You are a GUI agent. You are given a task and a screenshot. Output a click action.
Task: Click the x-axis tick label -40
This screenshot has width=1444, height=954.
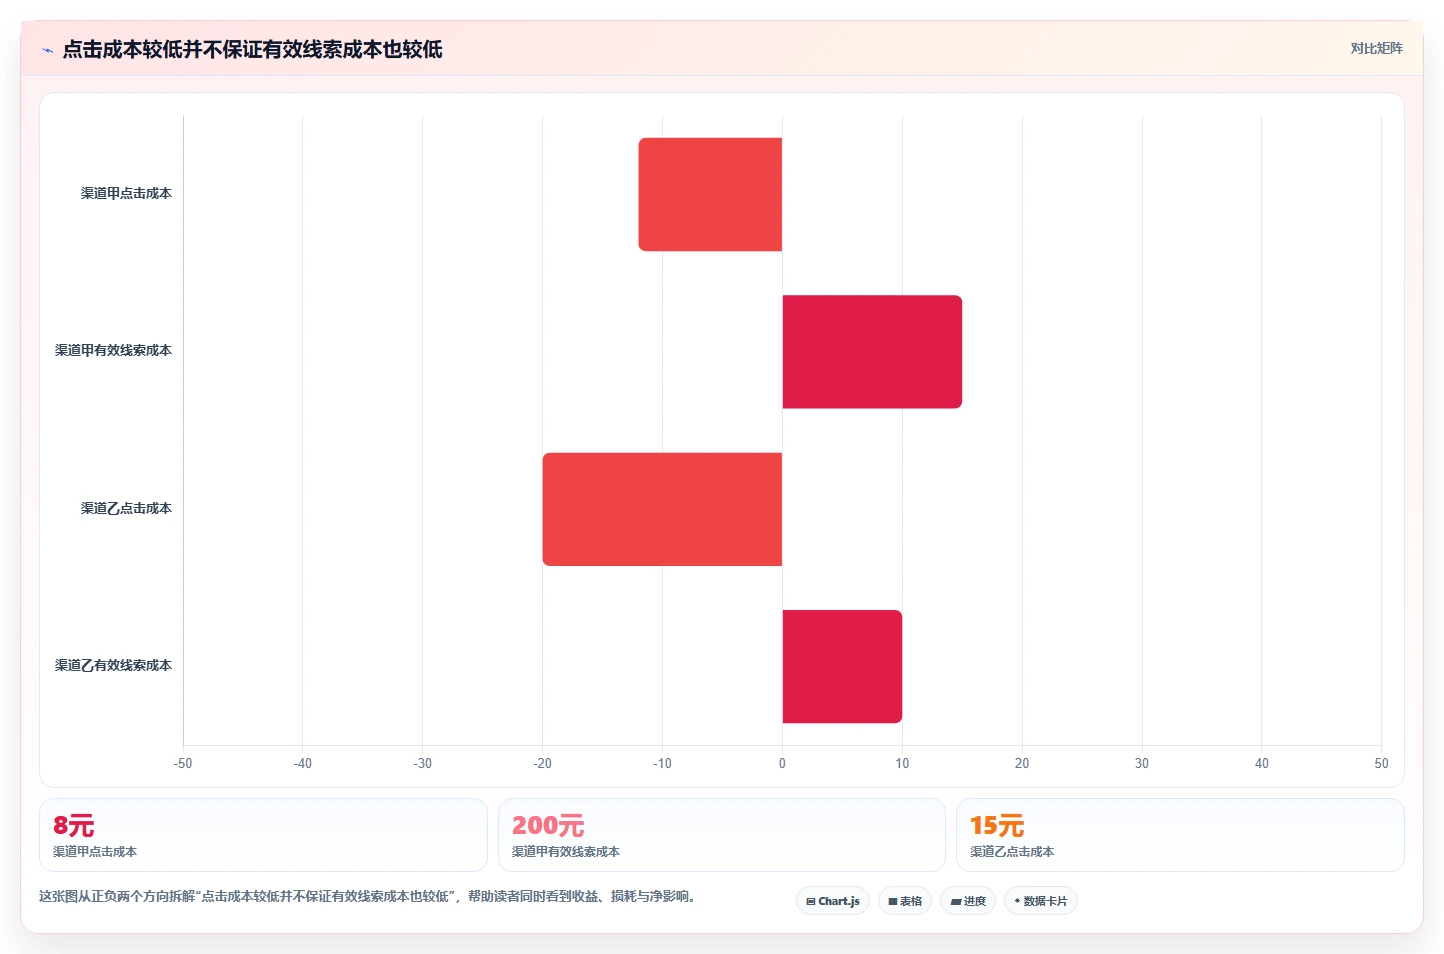tap(303, 763)
